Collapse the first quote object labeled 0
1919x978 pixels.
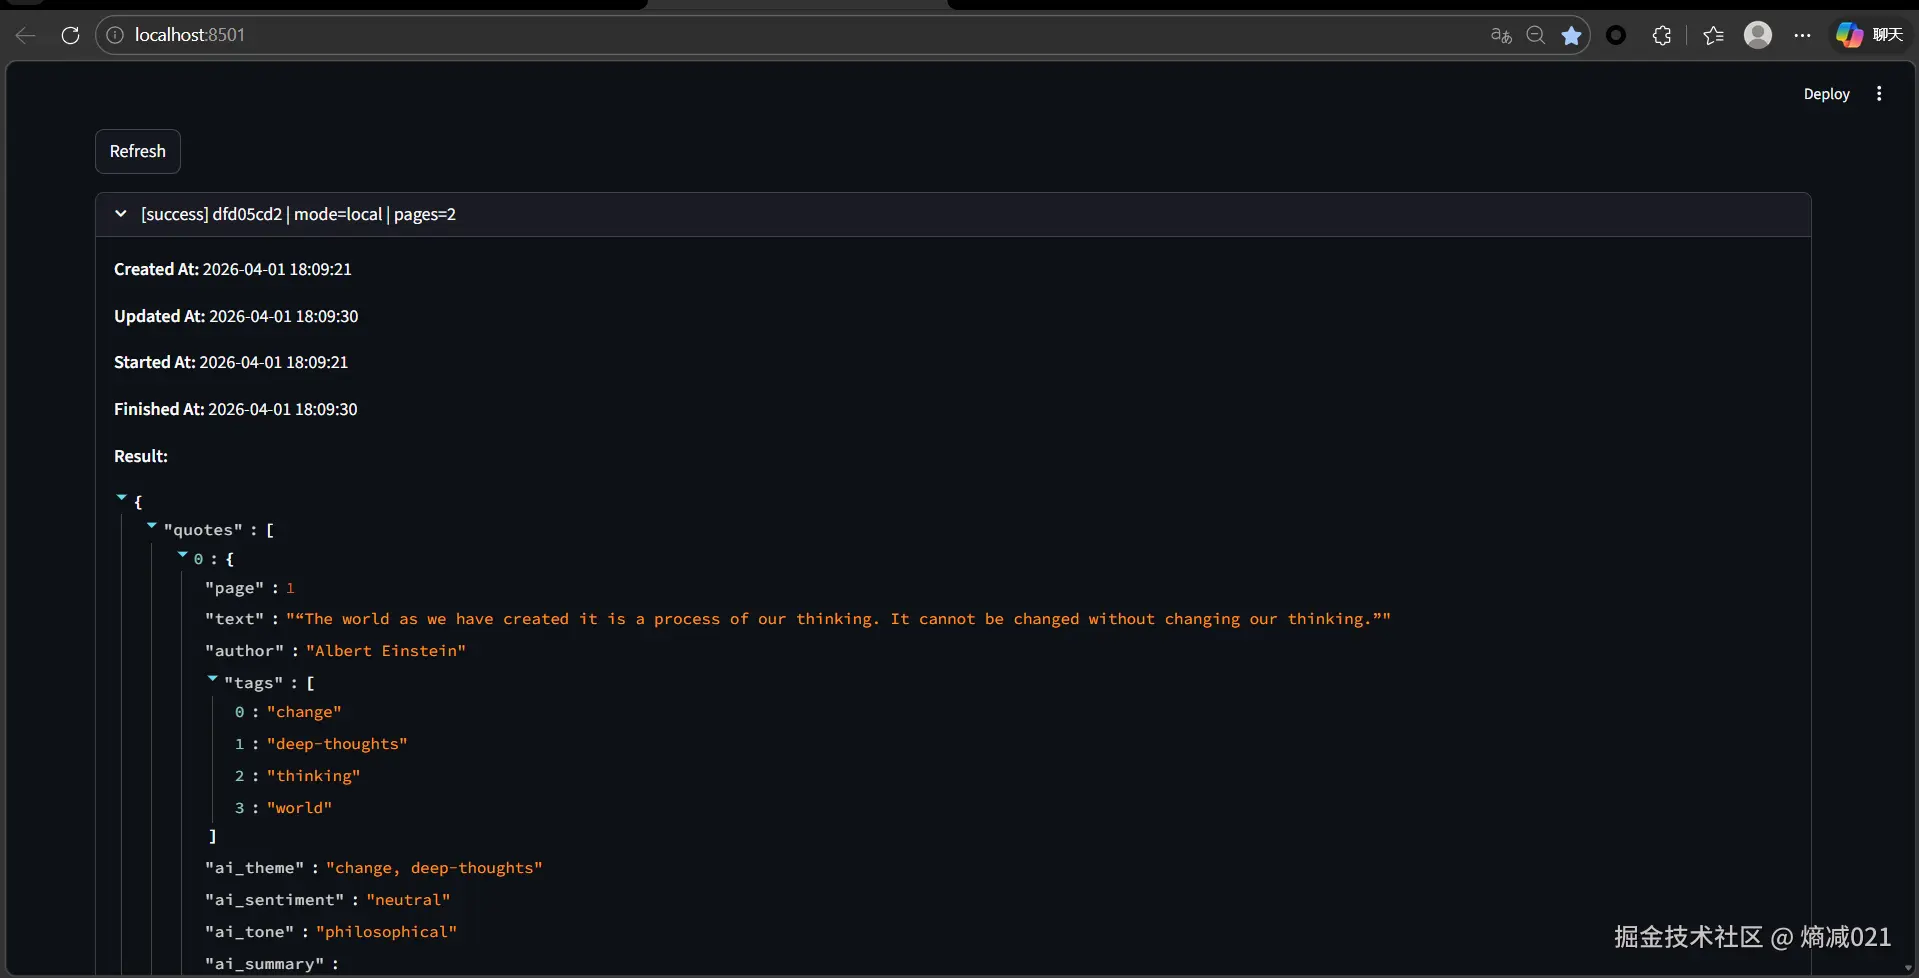tap(182, 554)
